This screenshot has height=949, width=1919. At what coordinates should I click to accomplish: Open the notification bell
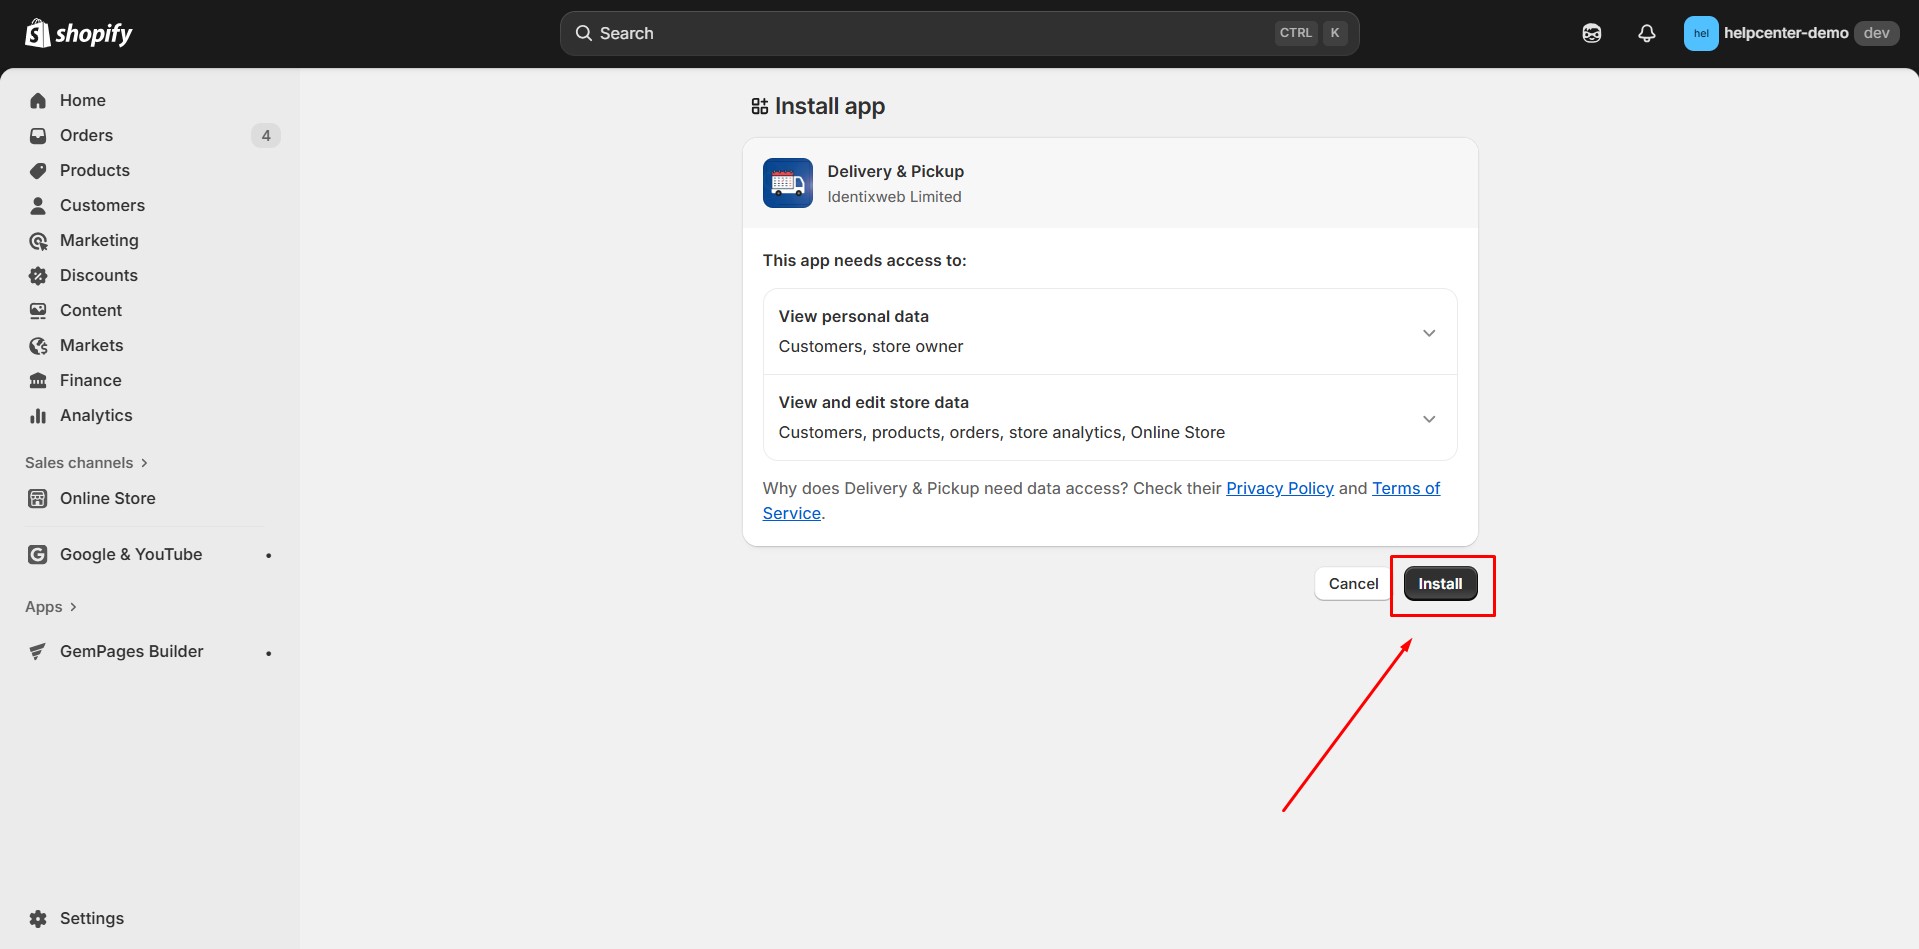(x=1645, y=32)
